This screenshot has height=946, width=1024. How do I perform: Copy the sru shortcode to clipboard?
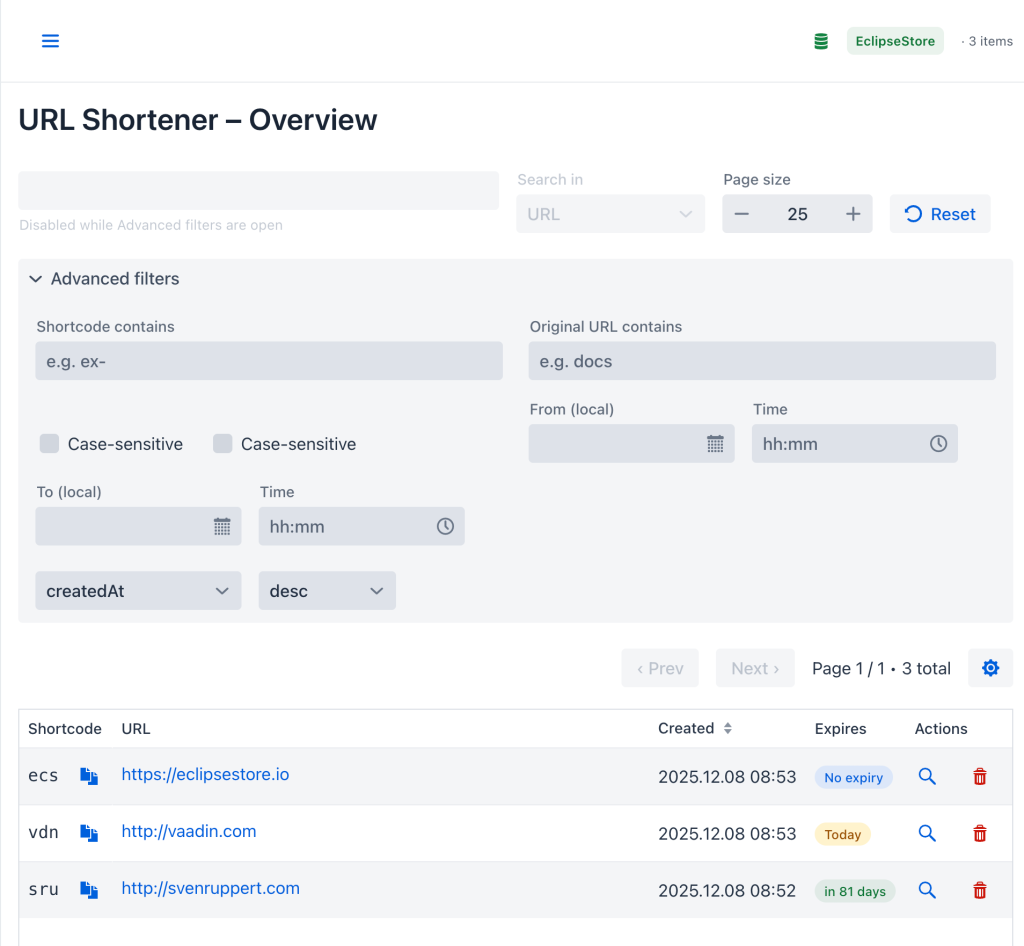pyautogui.click(x=89, y=890)
